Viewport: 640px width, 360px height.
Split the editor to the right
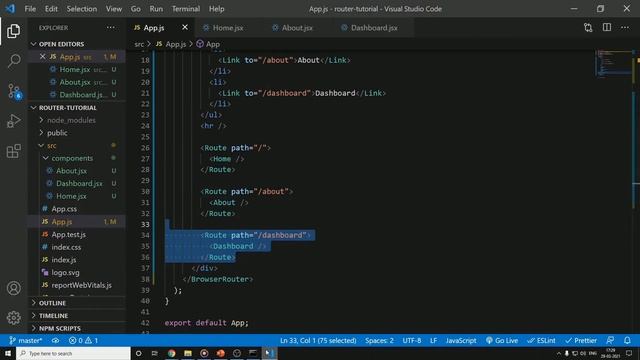coord(607,28)
